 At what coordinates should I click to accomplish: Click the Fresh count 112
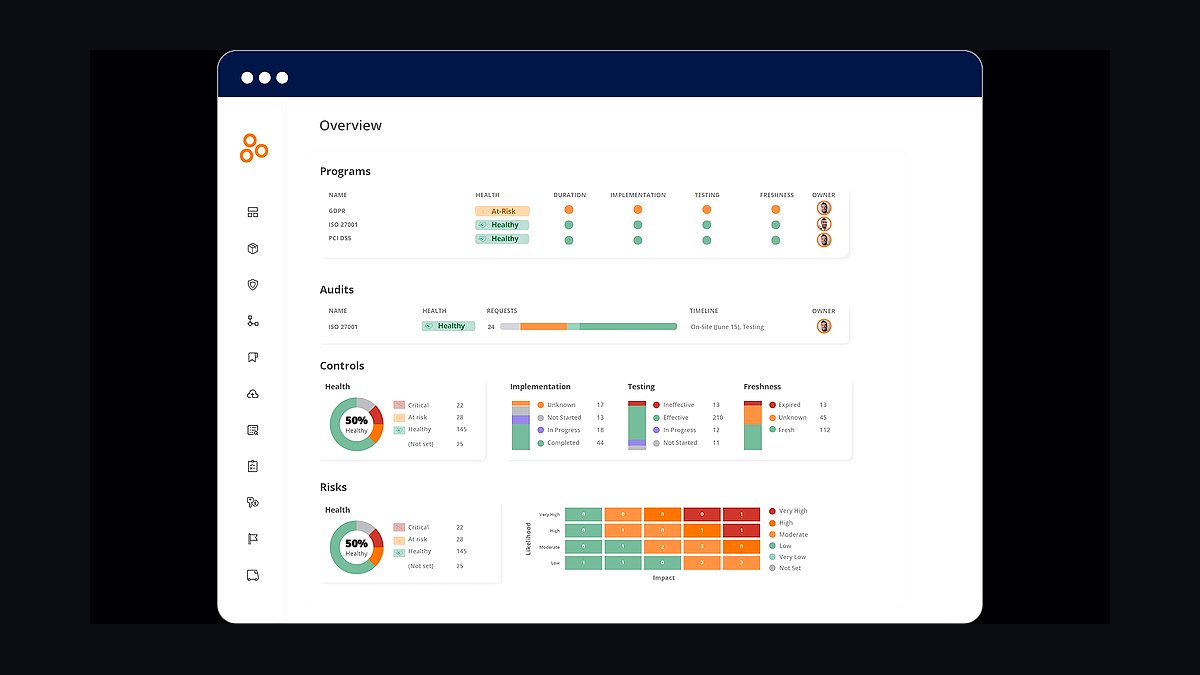824,430
